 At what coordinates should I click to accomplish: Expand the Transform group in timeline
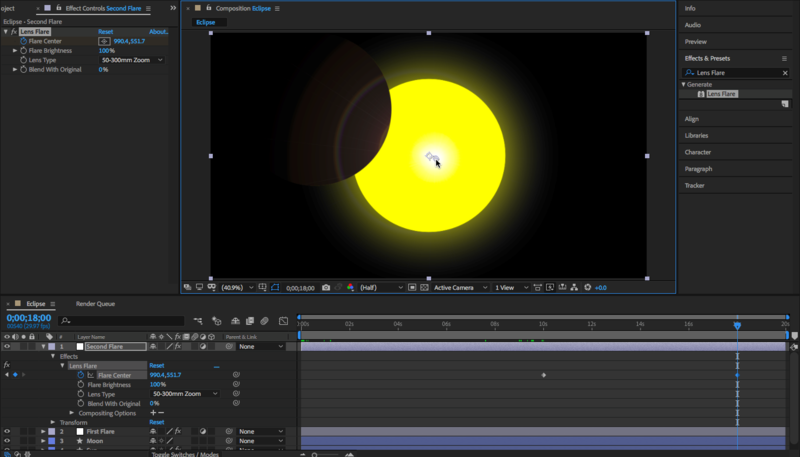(x=53, y=422)
